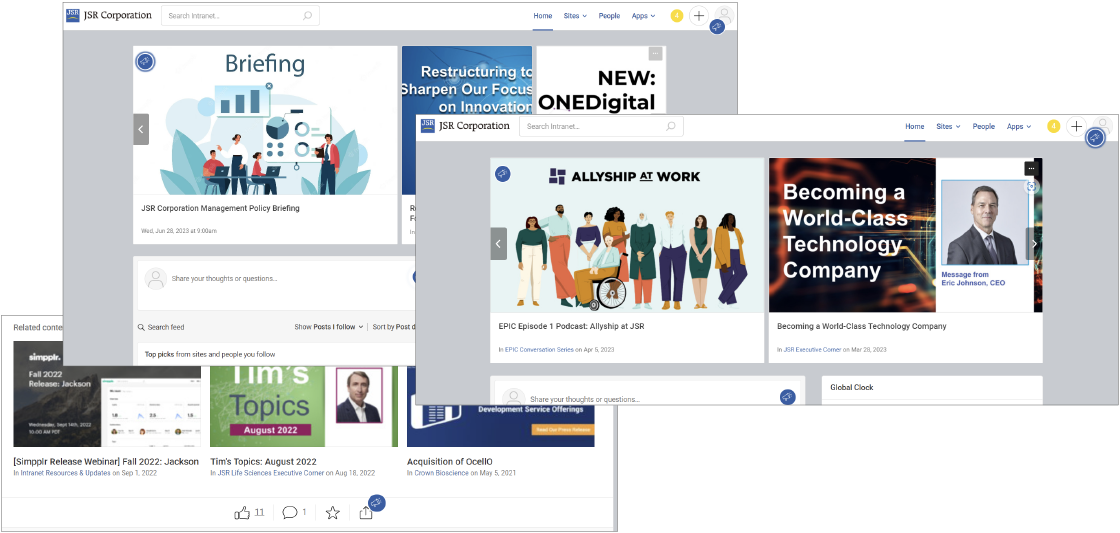Image resolution: width=1120 pixels, height=533 pixels.
Task: Open Fall 2022 Release: Jackson thumbnail
Action: point(106,394)
